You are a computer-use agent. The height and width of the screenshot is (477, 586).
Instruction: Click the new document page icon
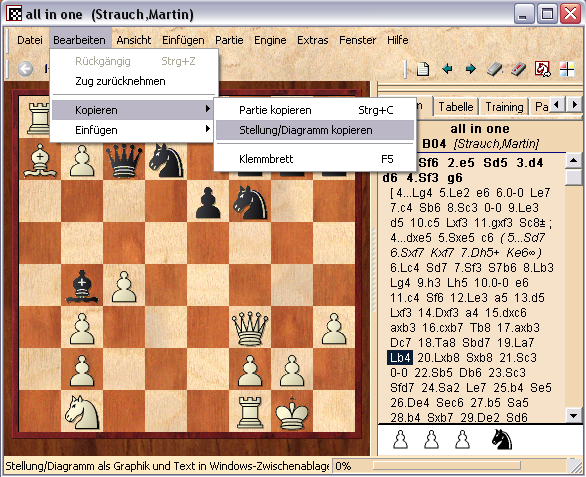tap(423, 69)
